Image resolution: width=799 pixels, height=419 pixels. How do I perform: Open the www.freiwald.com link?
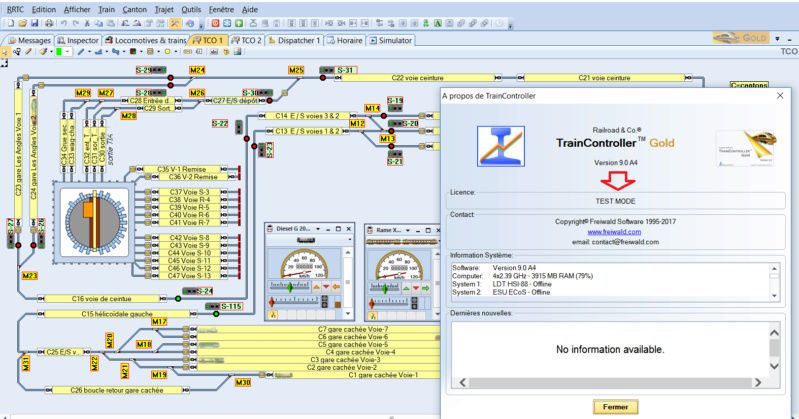[x=614, y=231]
